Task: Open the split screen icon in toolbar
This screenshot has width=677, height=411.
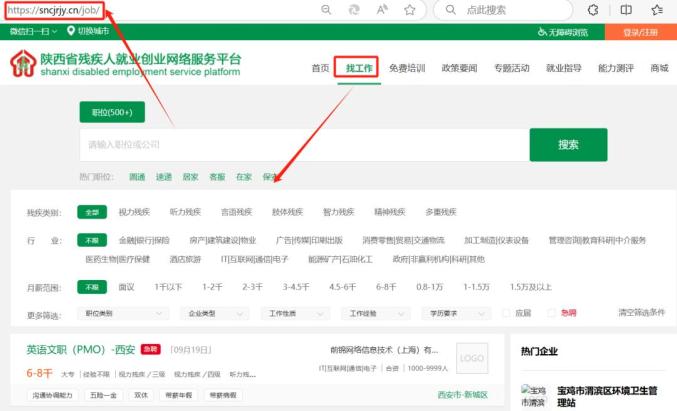Action: 626,9
